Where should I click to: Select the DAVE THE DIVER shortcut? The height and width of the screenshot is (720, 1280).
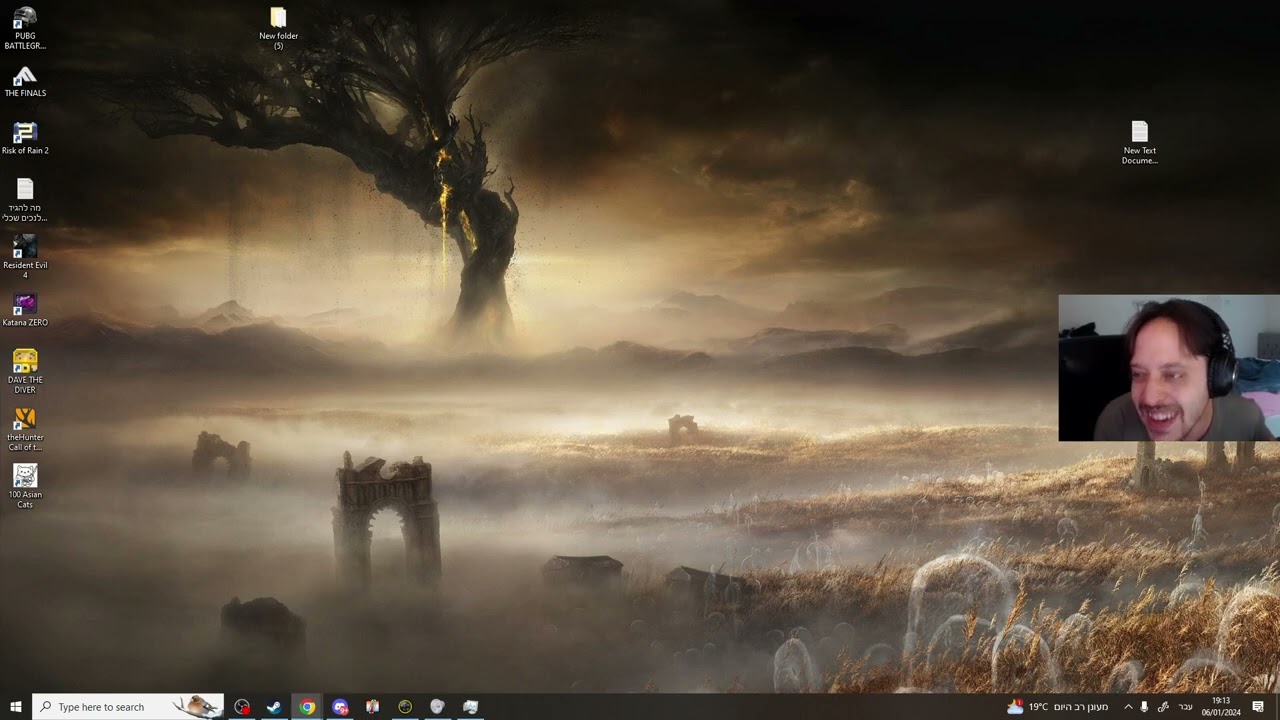(x=25, y=371)
